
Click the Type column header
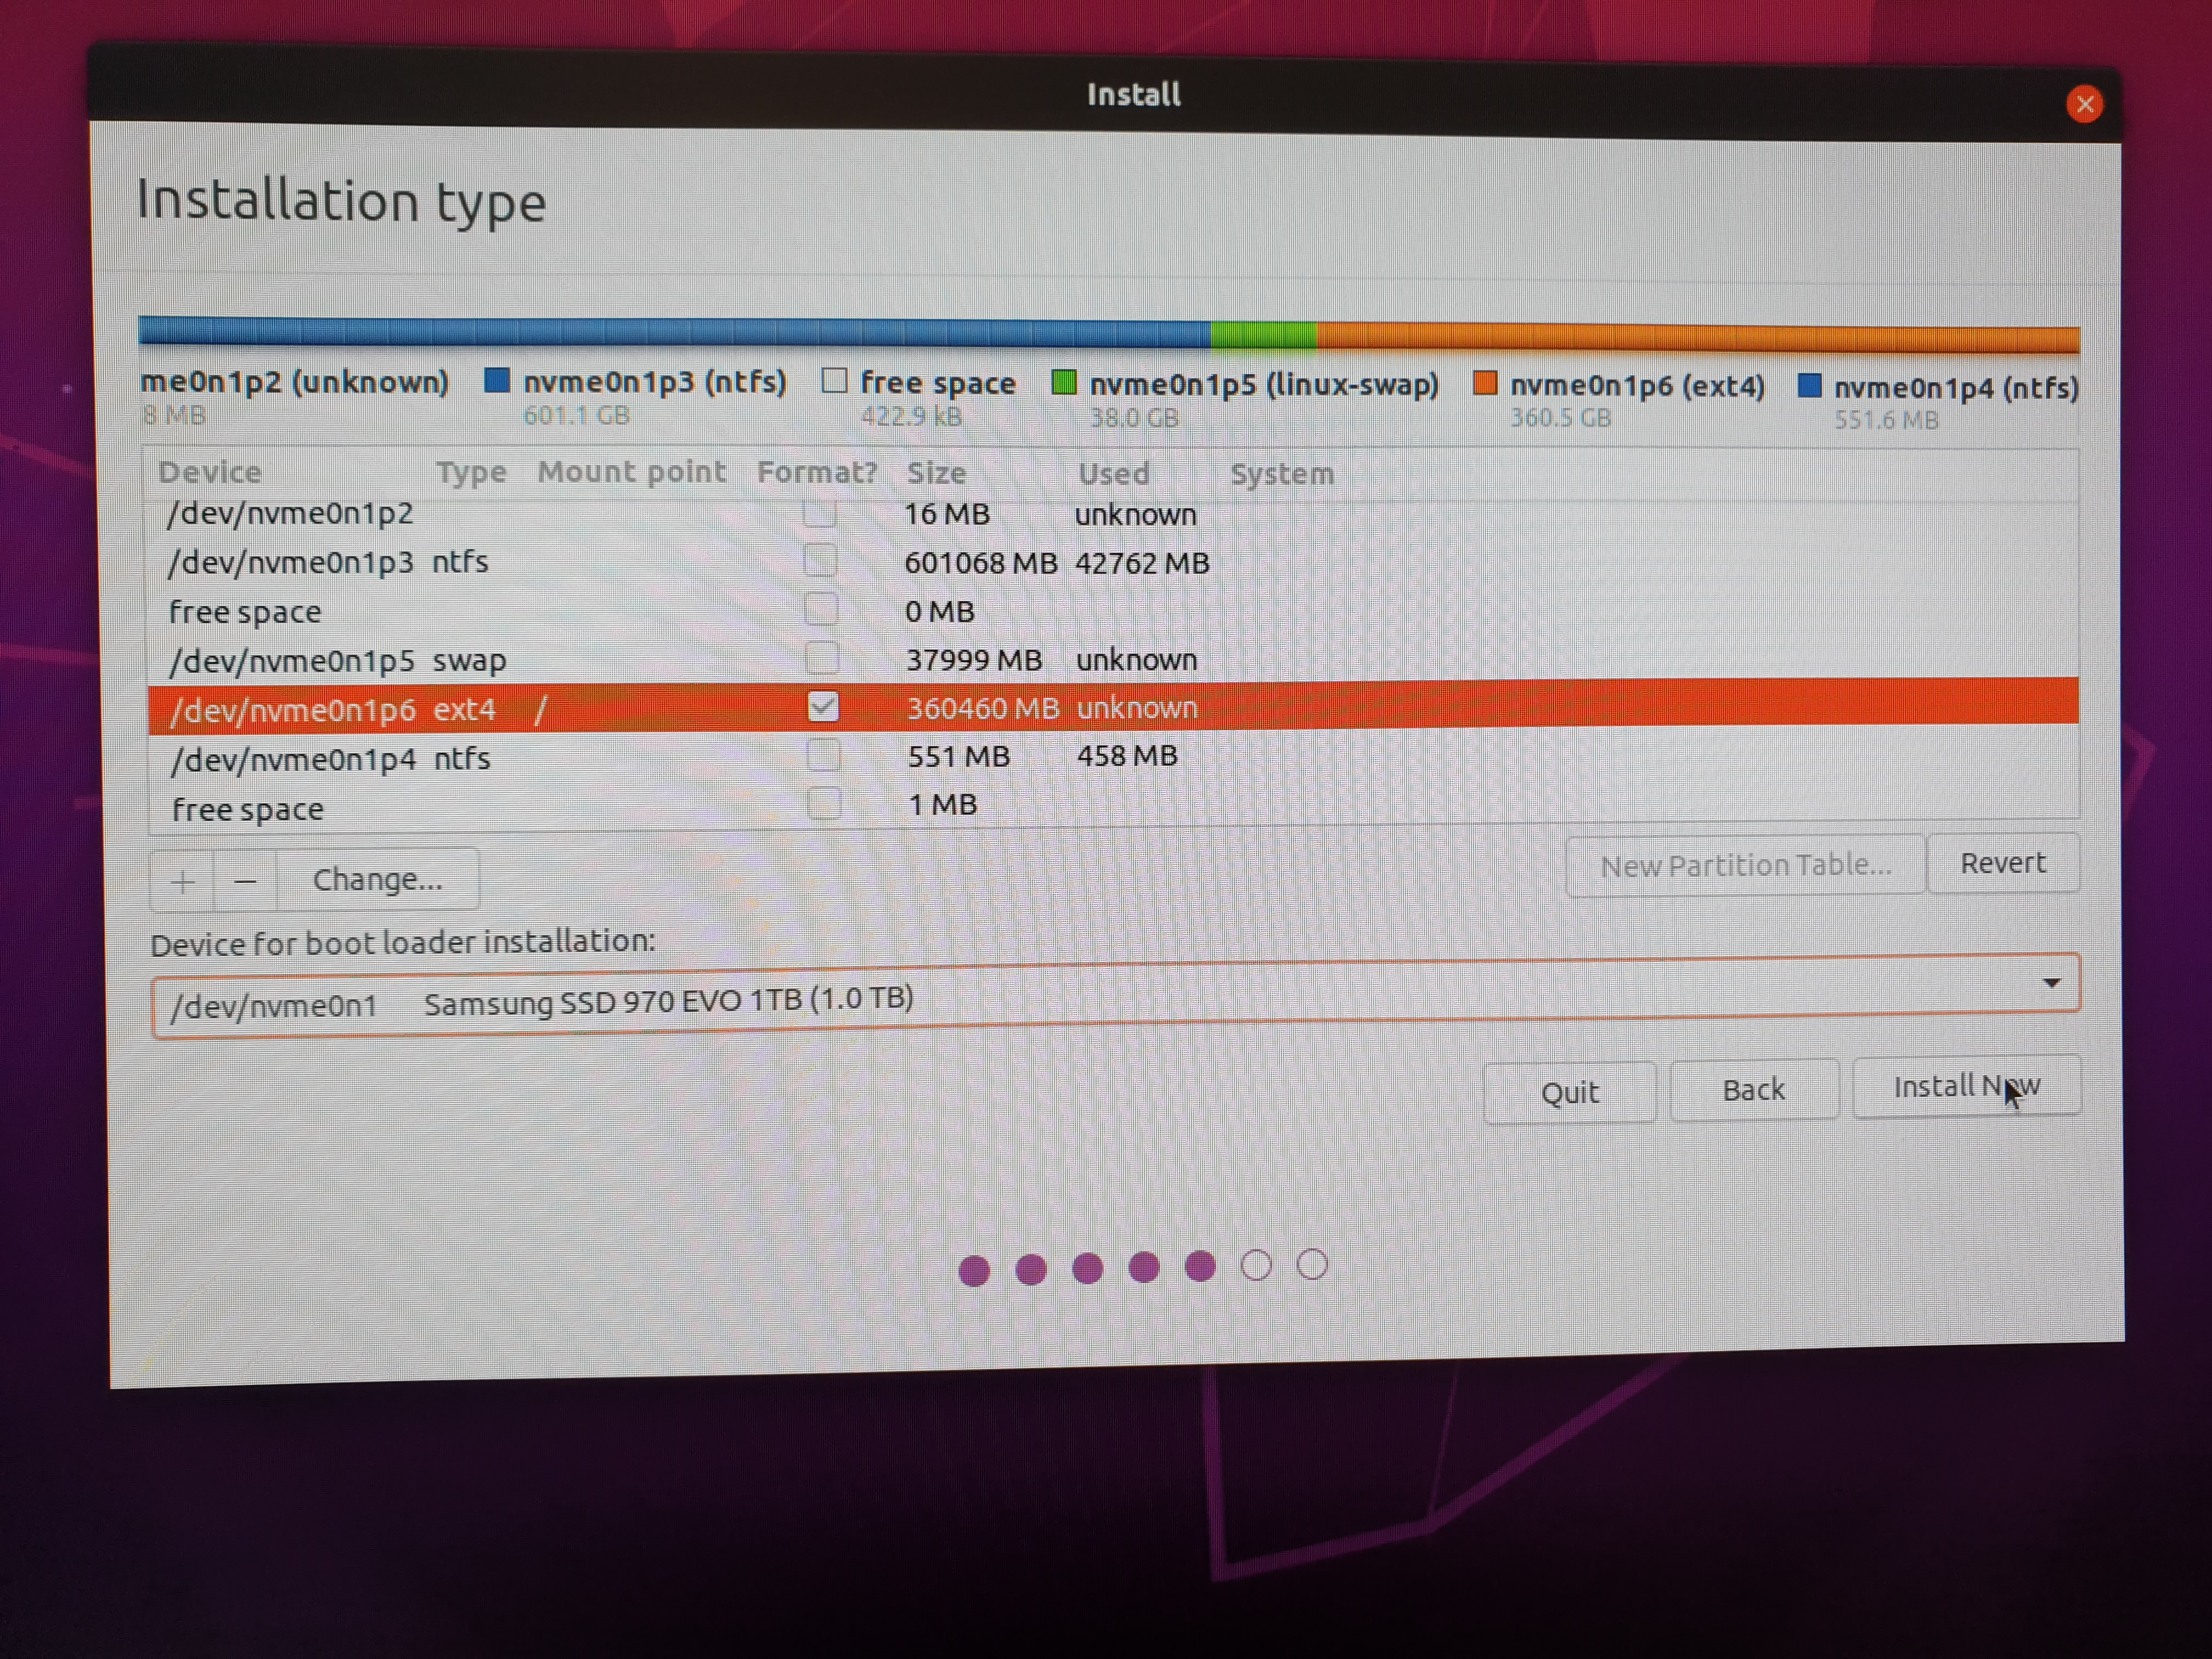coord(471,472)
